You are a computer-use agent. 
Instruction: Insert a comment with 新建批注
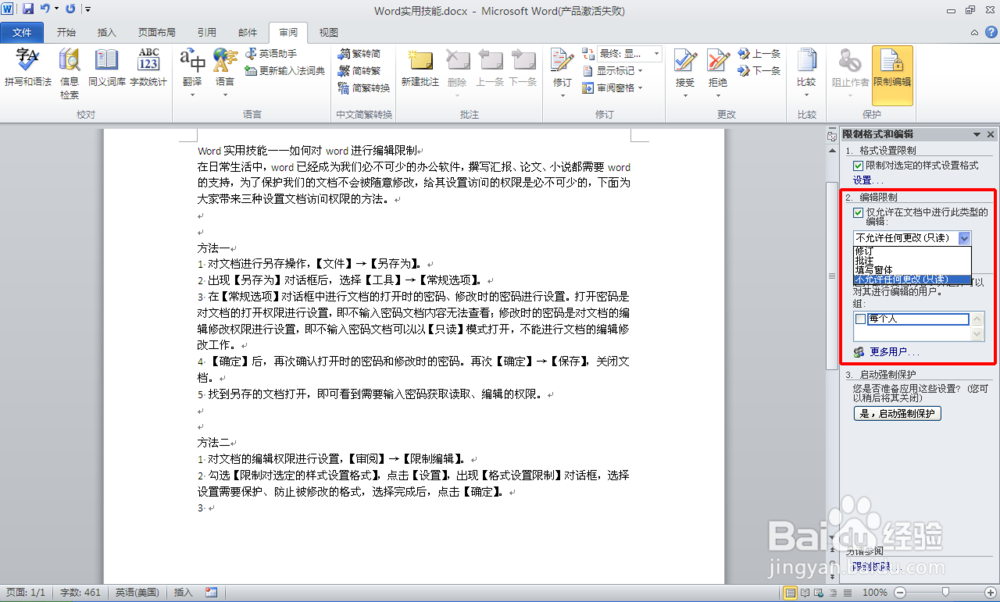420,69
